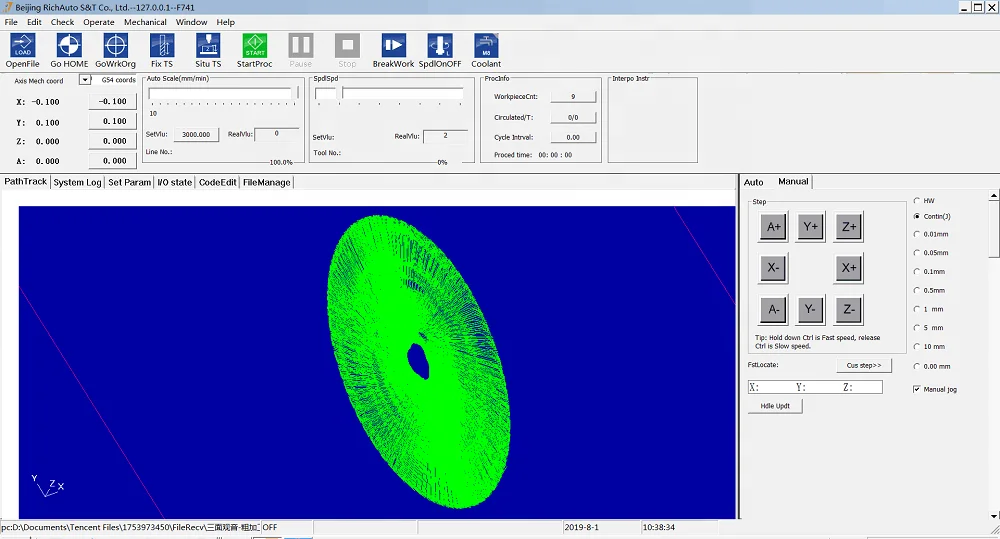Screen dimensions: 1000x539
Task: Click the SetVlu 3000.000 field
Action: pos(196,134)
